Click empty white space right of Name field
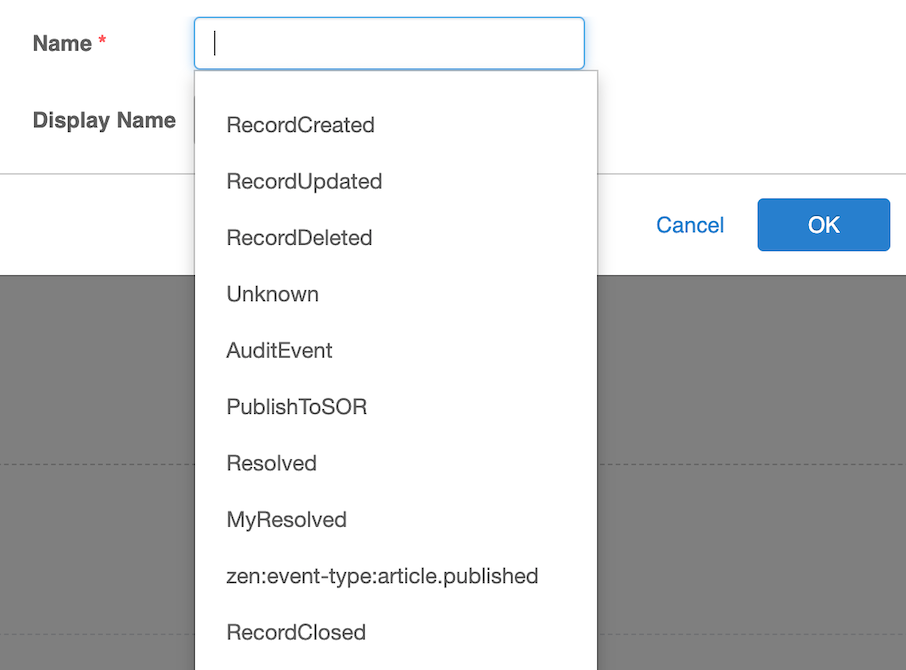 click(745, 43)
